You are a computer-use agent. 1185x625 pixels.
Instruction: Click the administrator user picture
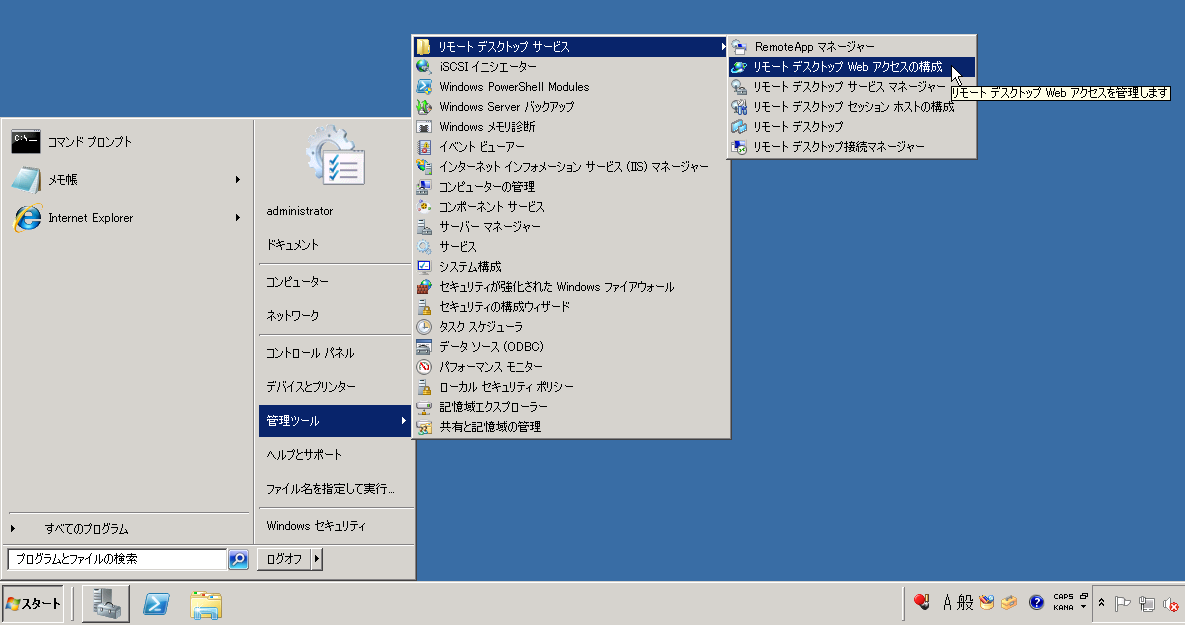point(336,156)
